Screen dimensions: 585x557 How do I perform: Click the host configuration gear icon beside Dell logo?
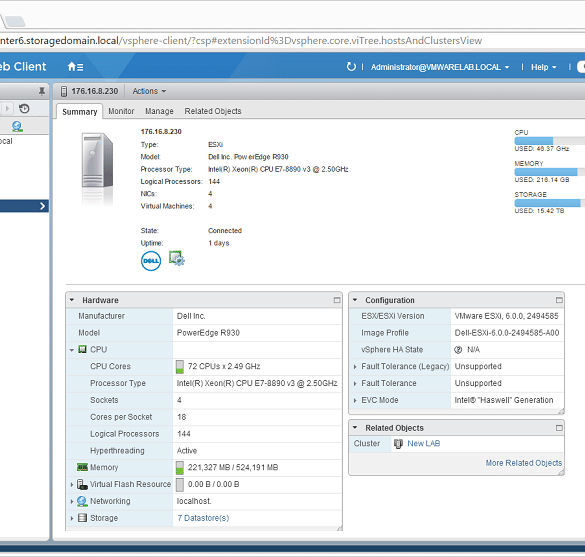[176, 258]
